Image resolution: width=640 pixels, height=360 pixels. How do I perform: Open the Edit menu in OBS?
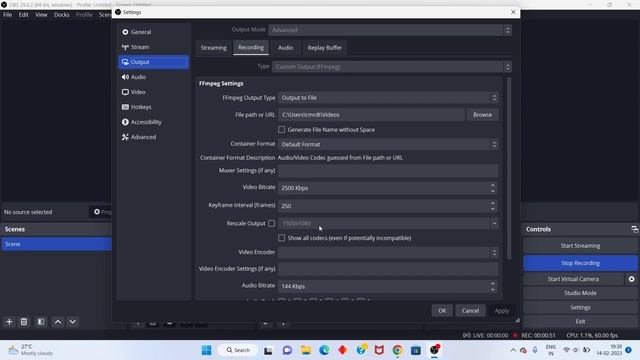24,15
